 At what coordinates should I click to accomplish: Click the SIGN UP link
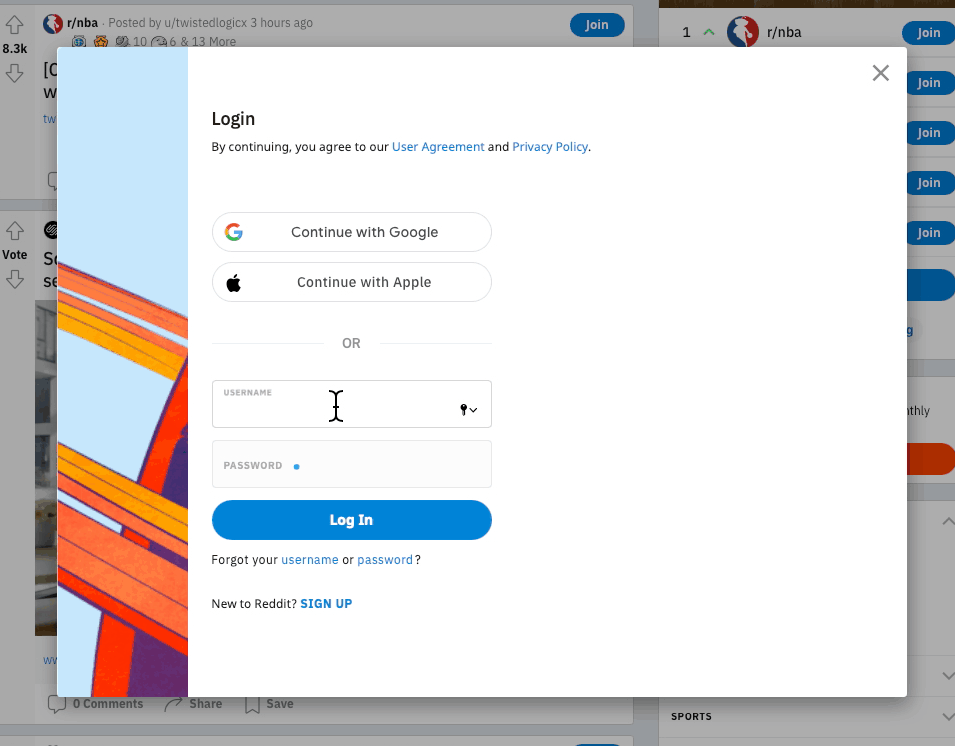tap(326, 604)
